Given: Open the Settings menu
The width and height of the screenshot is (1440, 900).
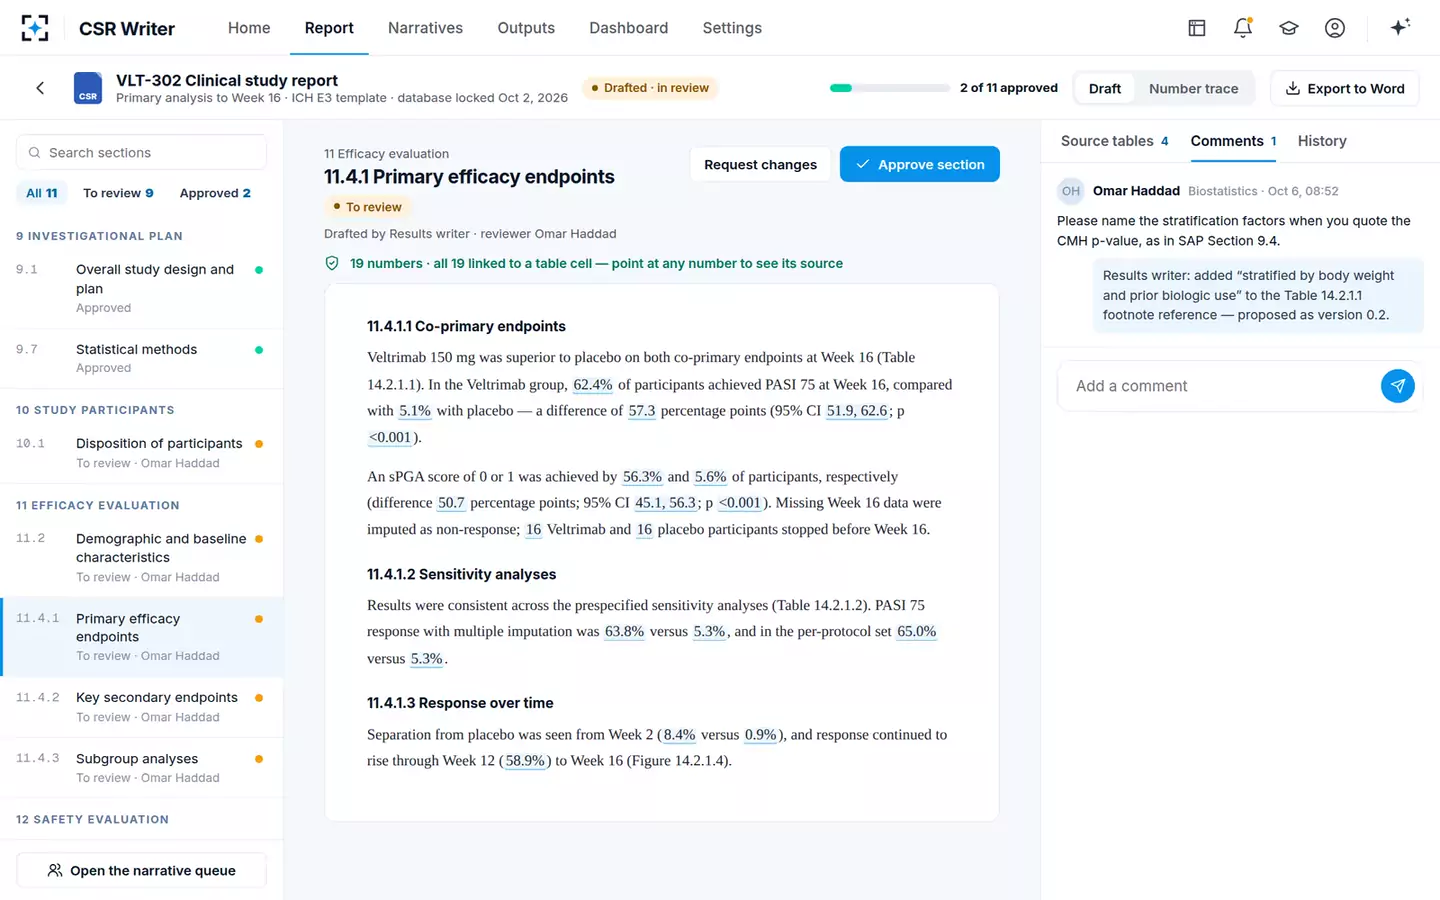Looking at the screenshot, I should tap(732, 28).
